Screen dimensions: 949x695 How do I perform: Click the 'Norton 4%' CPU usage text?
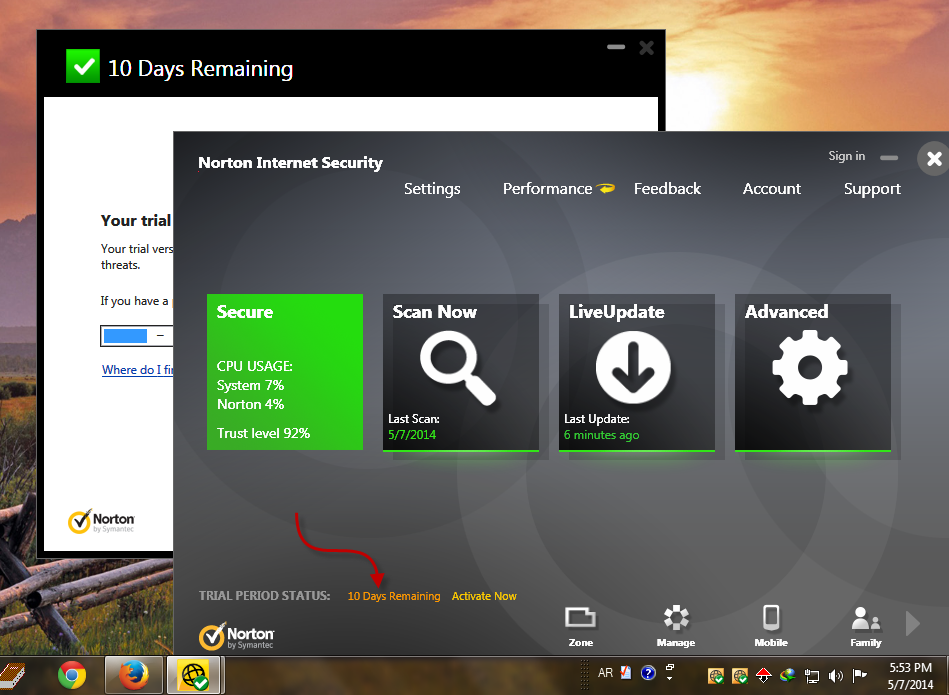pyautogui.click(x=251, y=404)
